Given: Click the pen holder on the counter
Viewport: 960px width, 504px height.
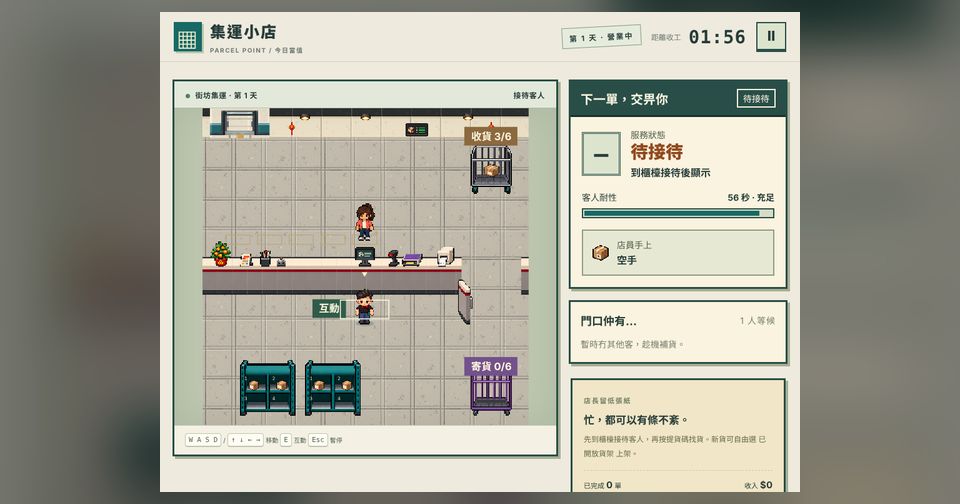Looking at the screenshot, I should [265, 258].
